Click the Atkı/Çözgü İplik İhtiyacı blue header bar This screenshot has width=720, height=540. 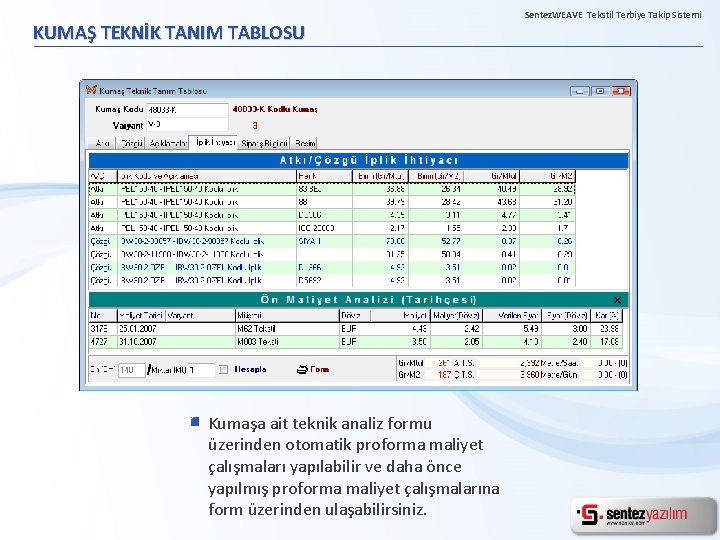coord(358,160)
